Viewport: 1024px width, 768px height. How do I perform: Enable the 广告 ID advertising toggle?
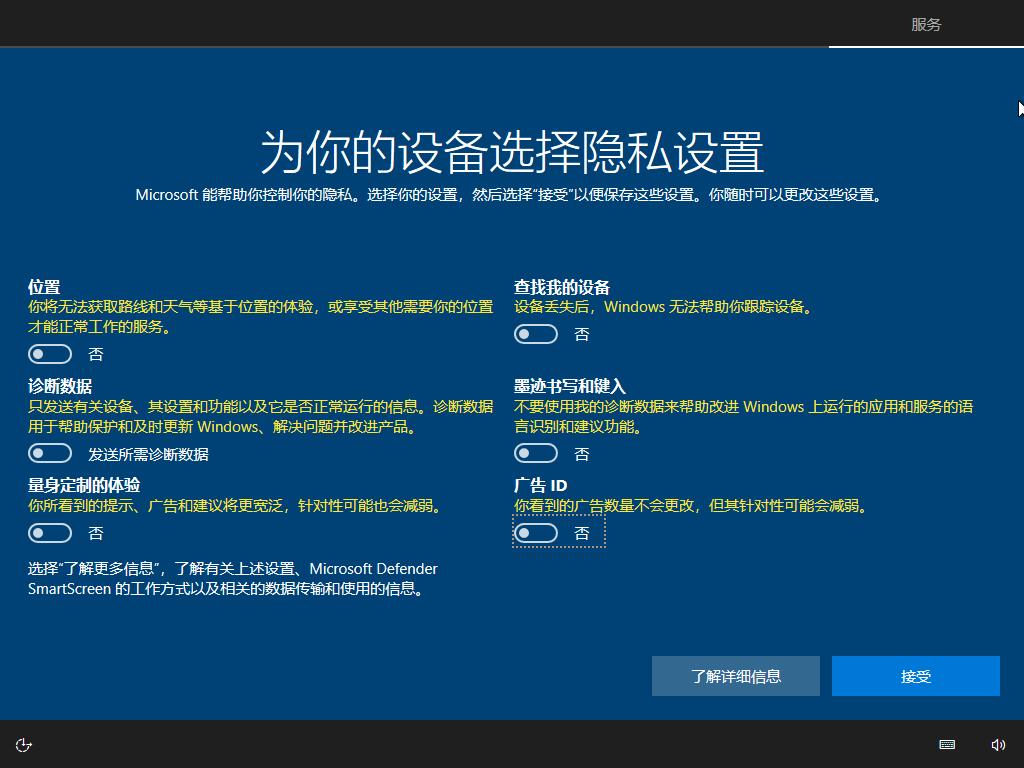point(536,533)
